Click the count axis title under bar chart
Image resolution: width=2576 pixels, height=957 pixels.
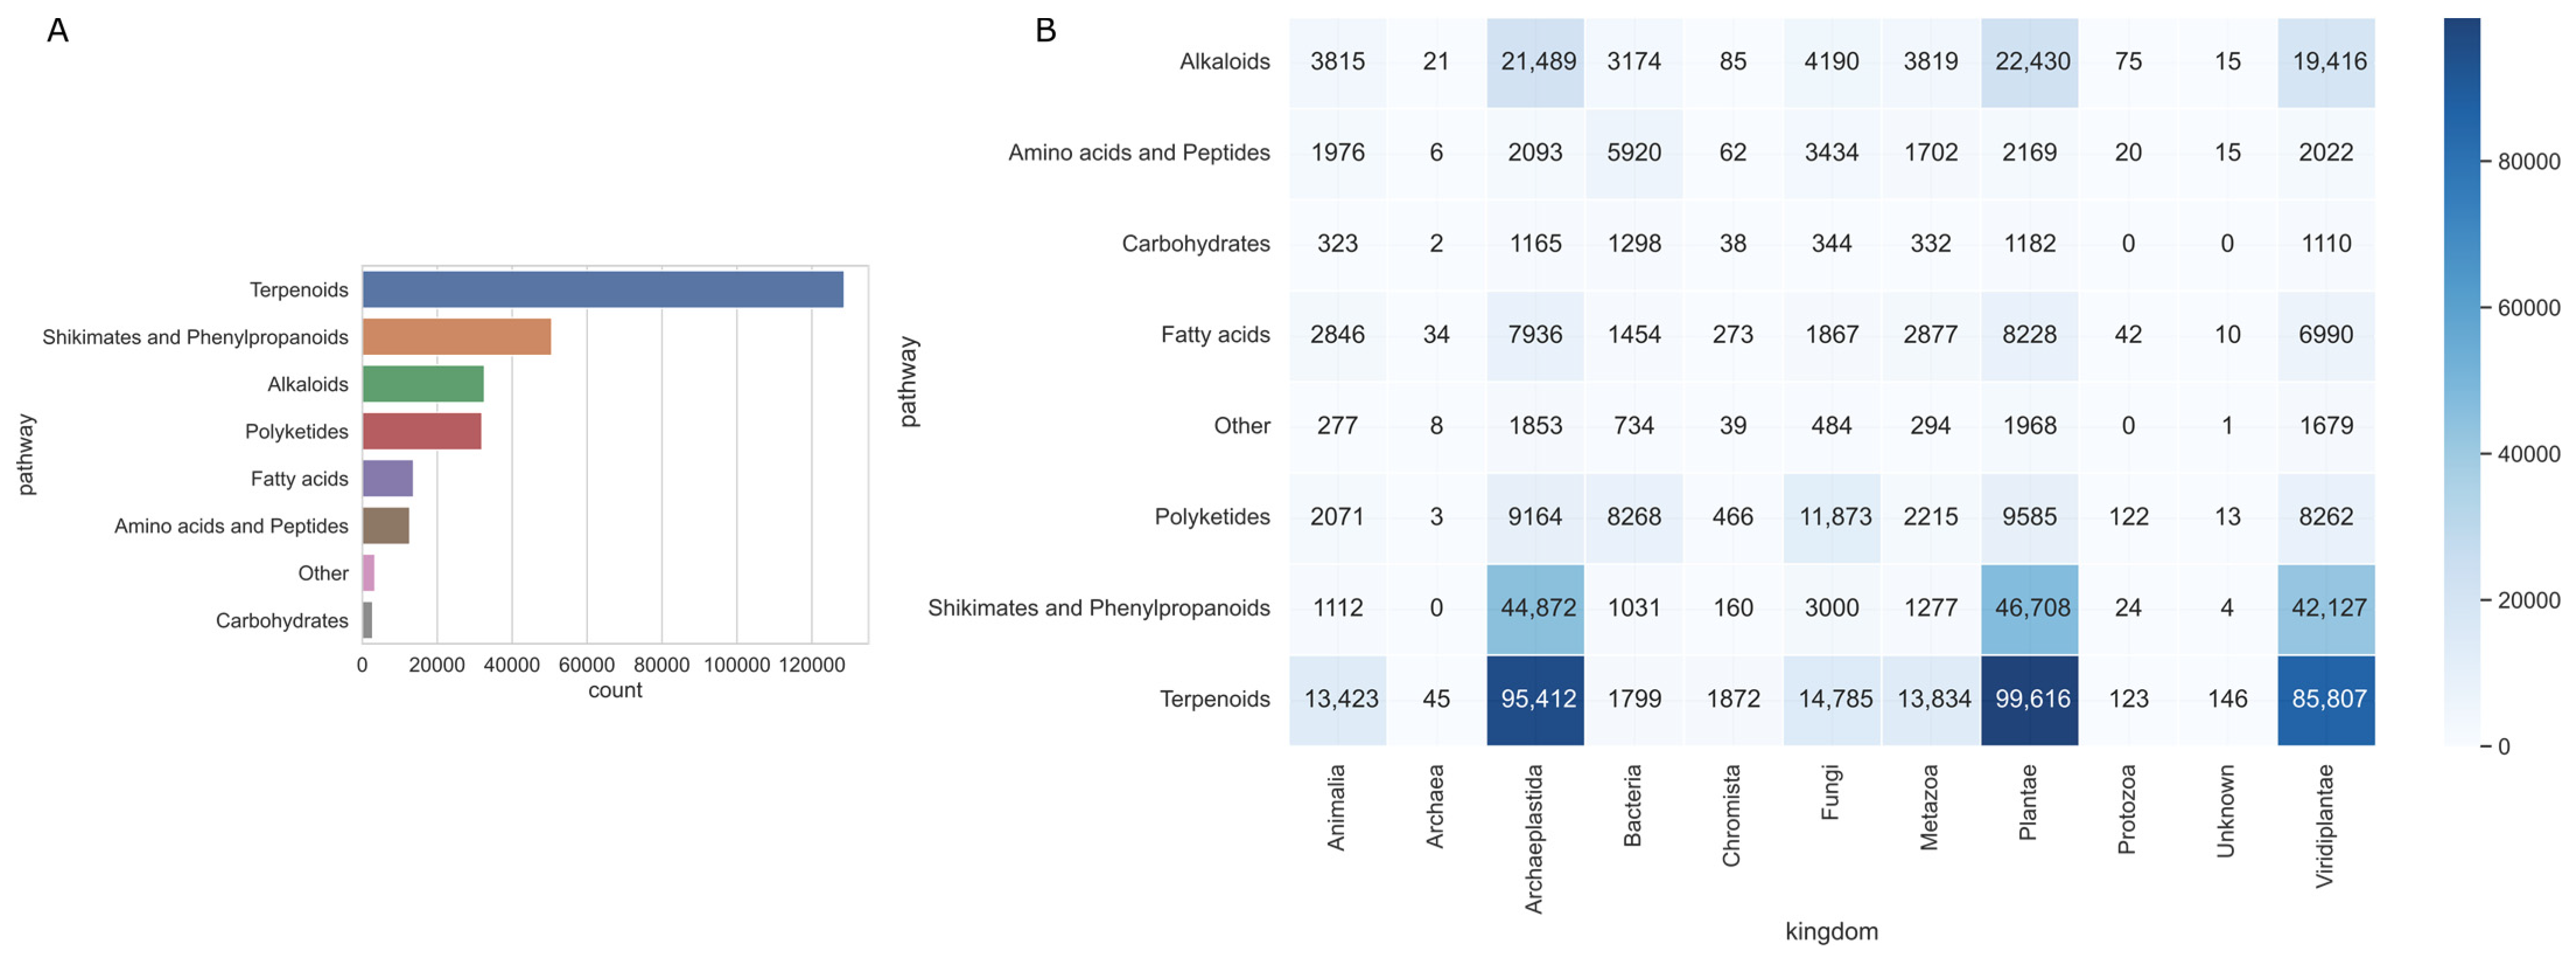click(615, 690)
